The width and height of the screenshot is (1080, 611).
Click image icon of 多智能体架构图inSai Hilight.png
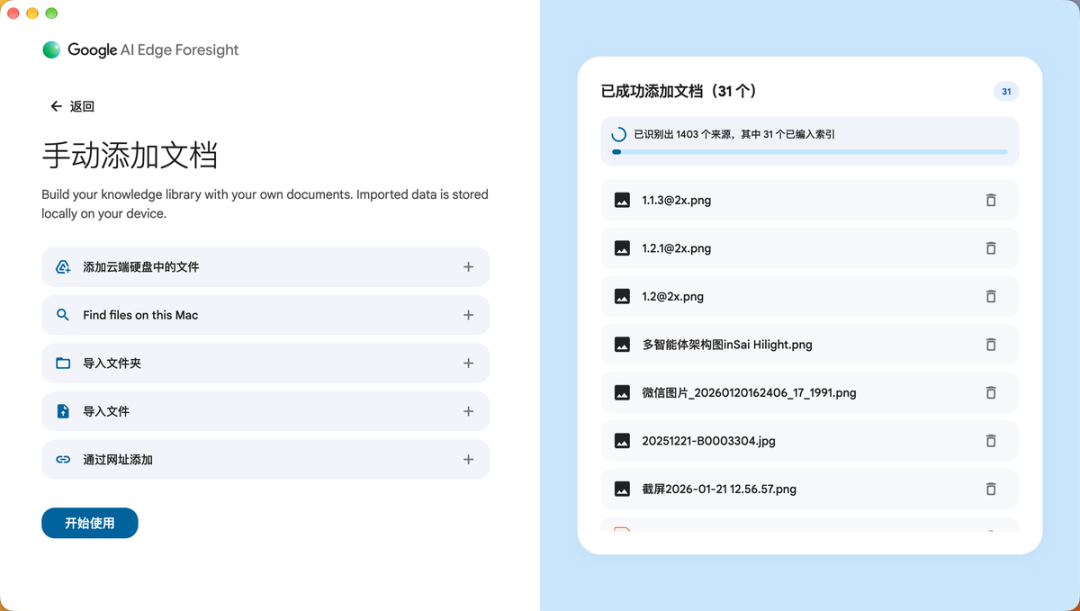click(x=622, y=345)
